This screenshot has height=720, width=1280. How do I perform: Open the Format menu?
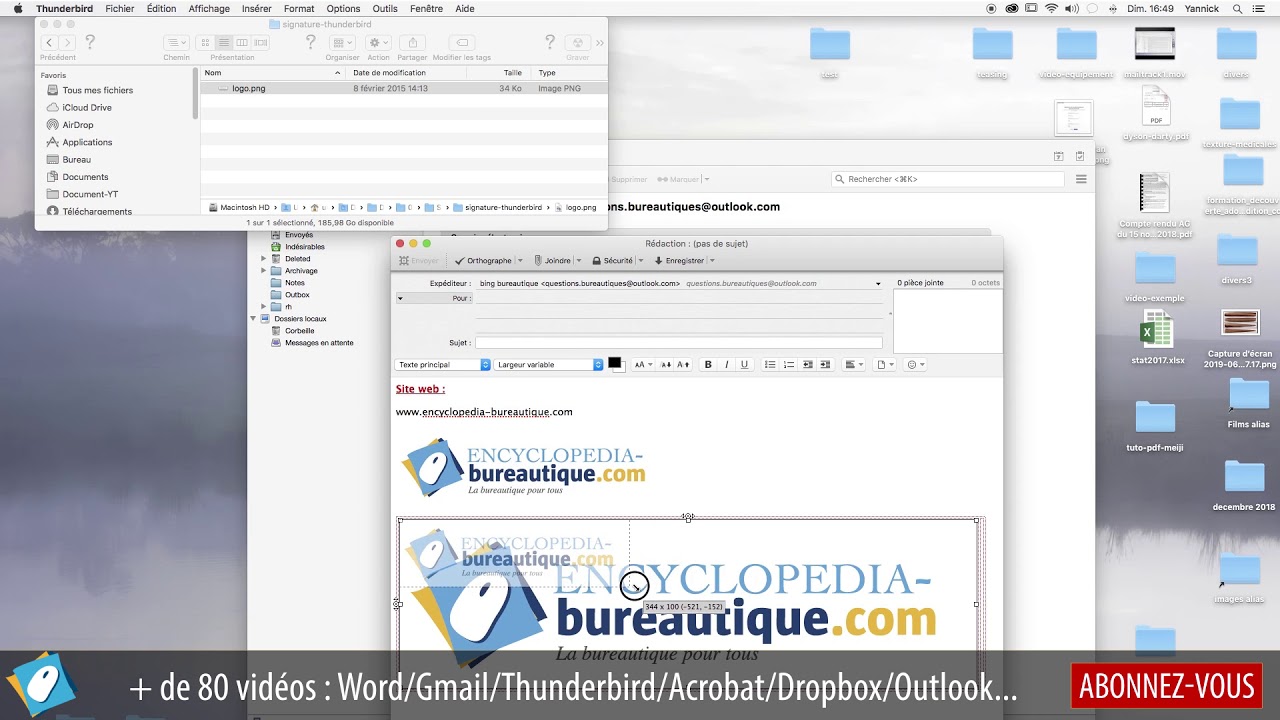point(299,8)
